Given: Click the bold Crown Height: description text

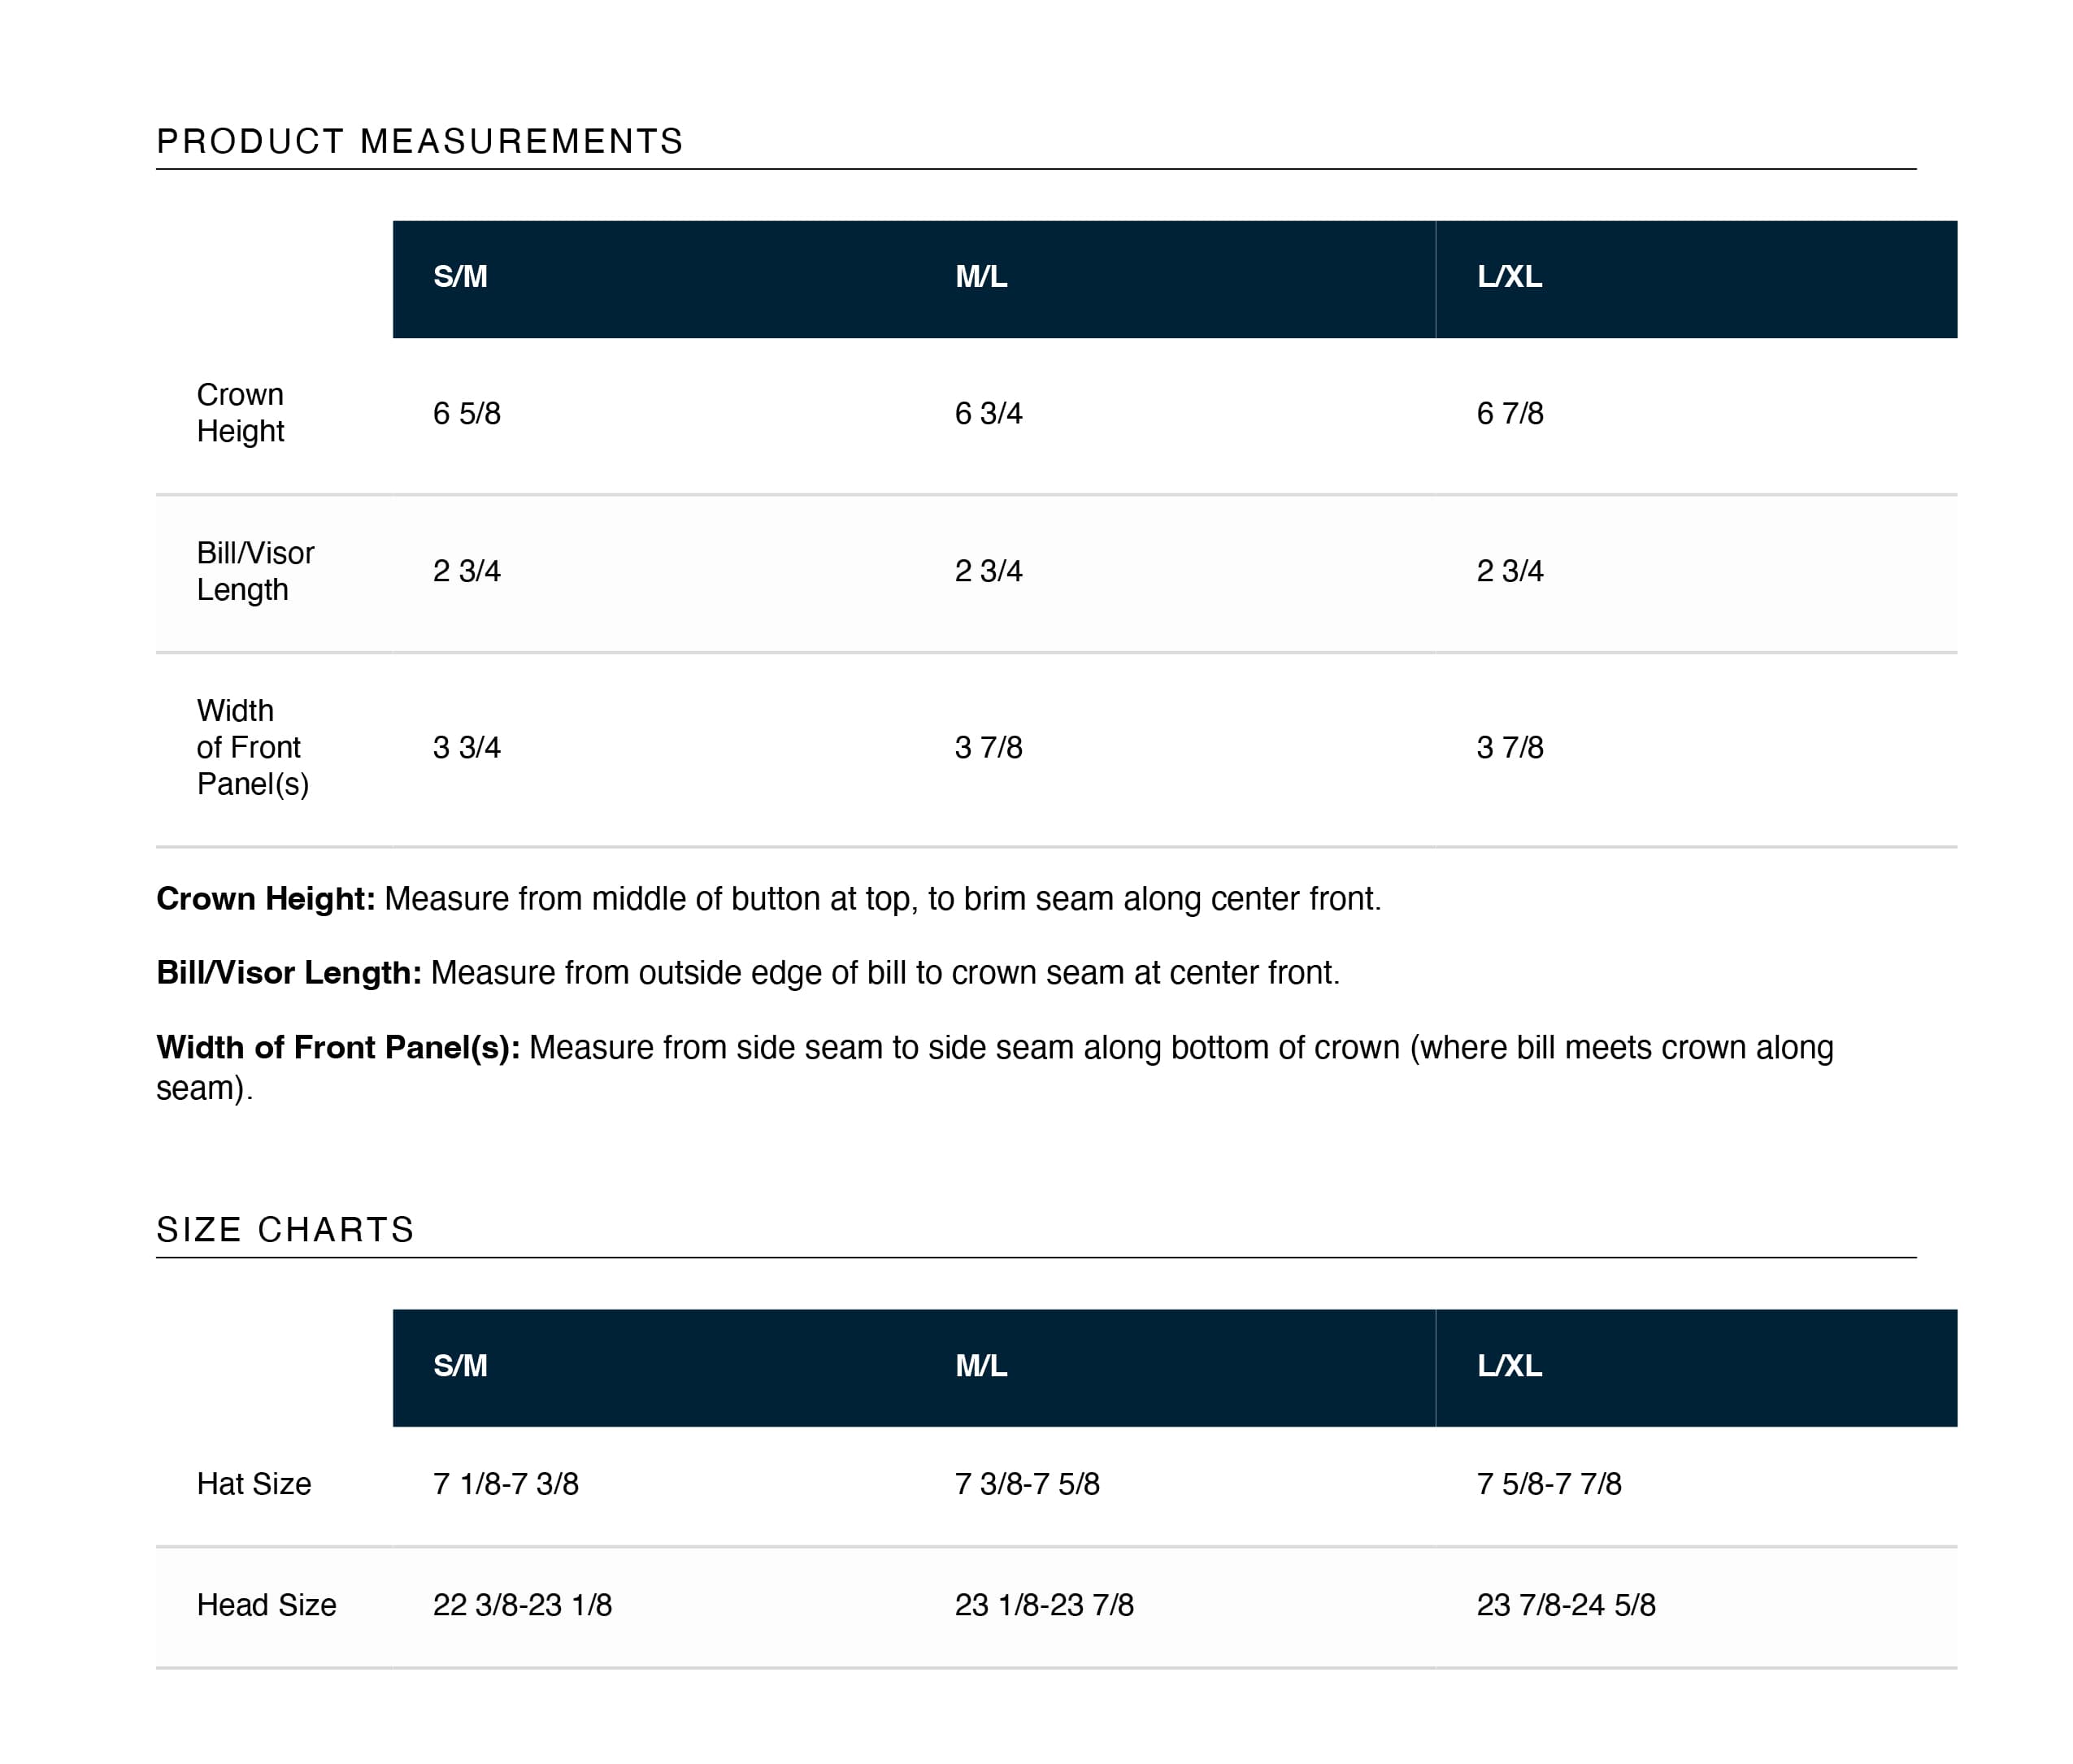Looking at the screenshot, I should coord(265,899).
